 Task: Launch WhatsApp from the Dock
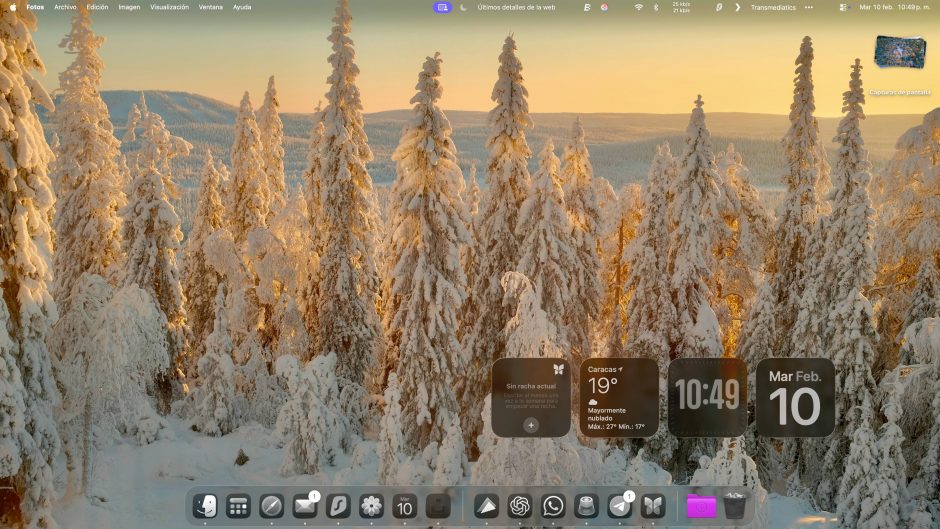click(553, 506)
